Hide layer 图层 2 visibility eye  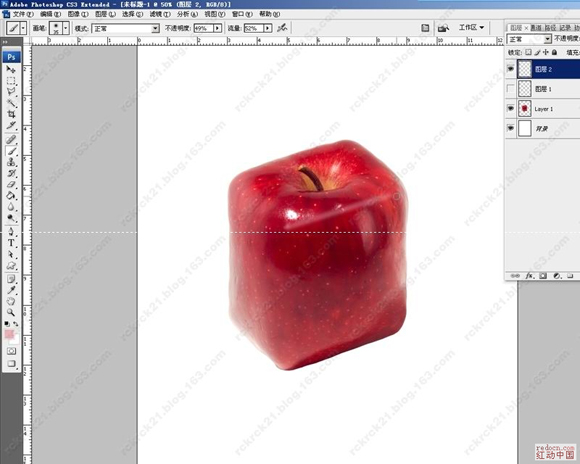tap(510, 69)
